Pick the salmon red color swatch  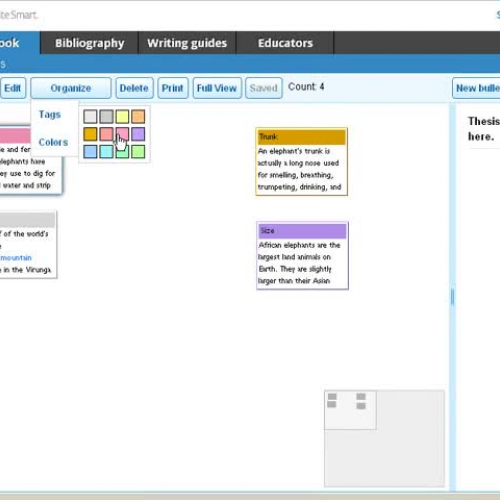tap(106, 134)
